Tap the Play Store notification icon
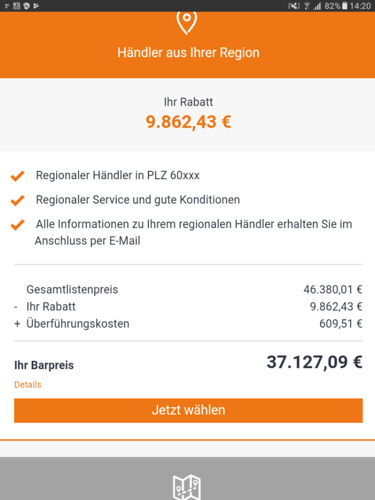The width and height of the screenshot is (375, 500). 36,6
